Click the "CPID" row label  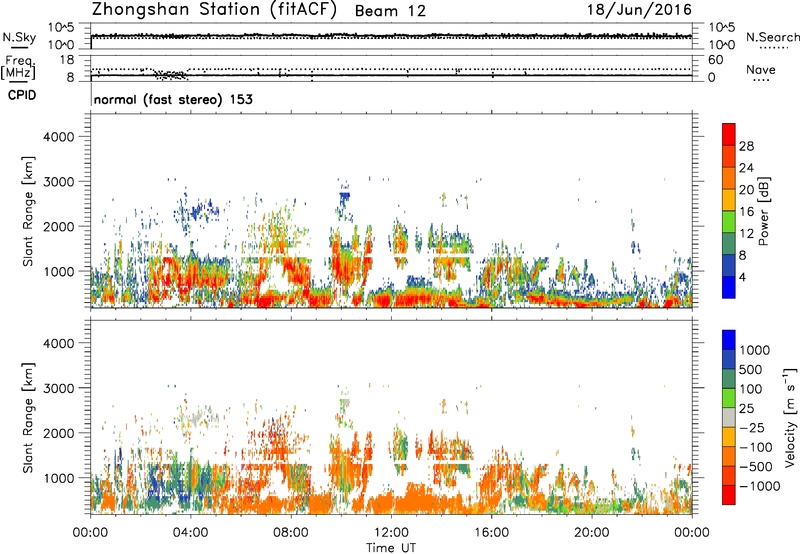[x=22, y=95]
